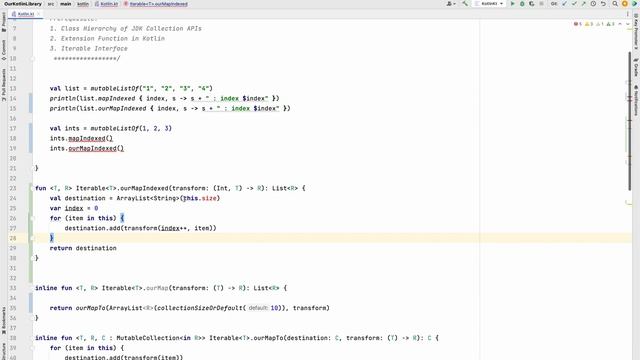Click on 'this.size' in line 24

click(200, 198)
